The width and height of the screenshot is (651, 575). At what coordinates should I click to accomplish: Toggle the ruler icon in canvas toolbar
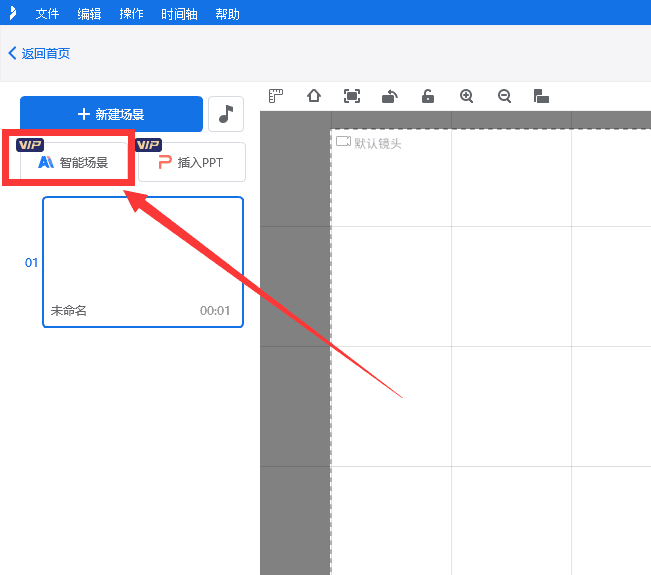(x=277, y=96)
